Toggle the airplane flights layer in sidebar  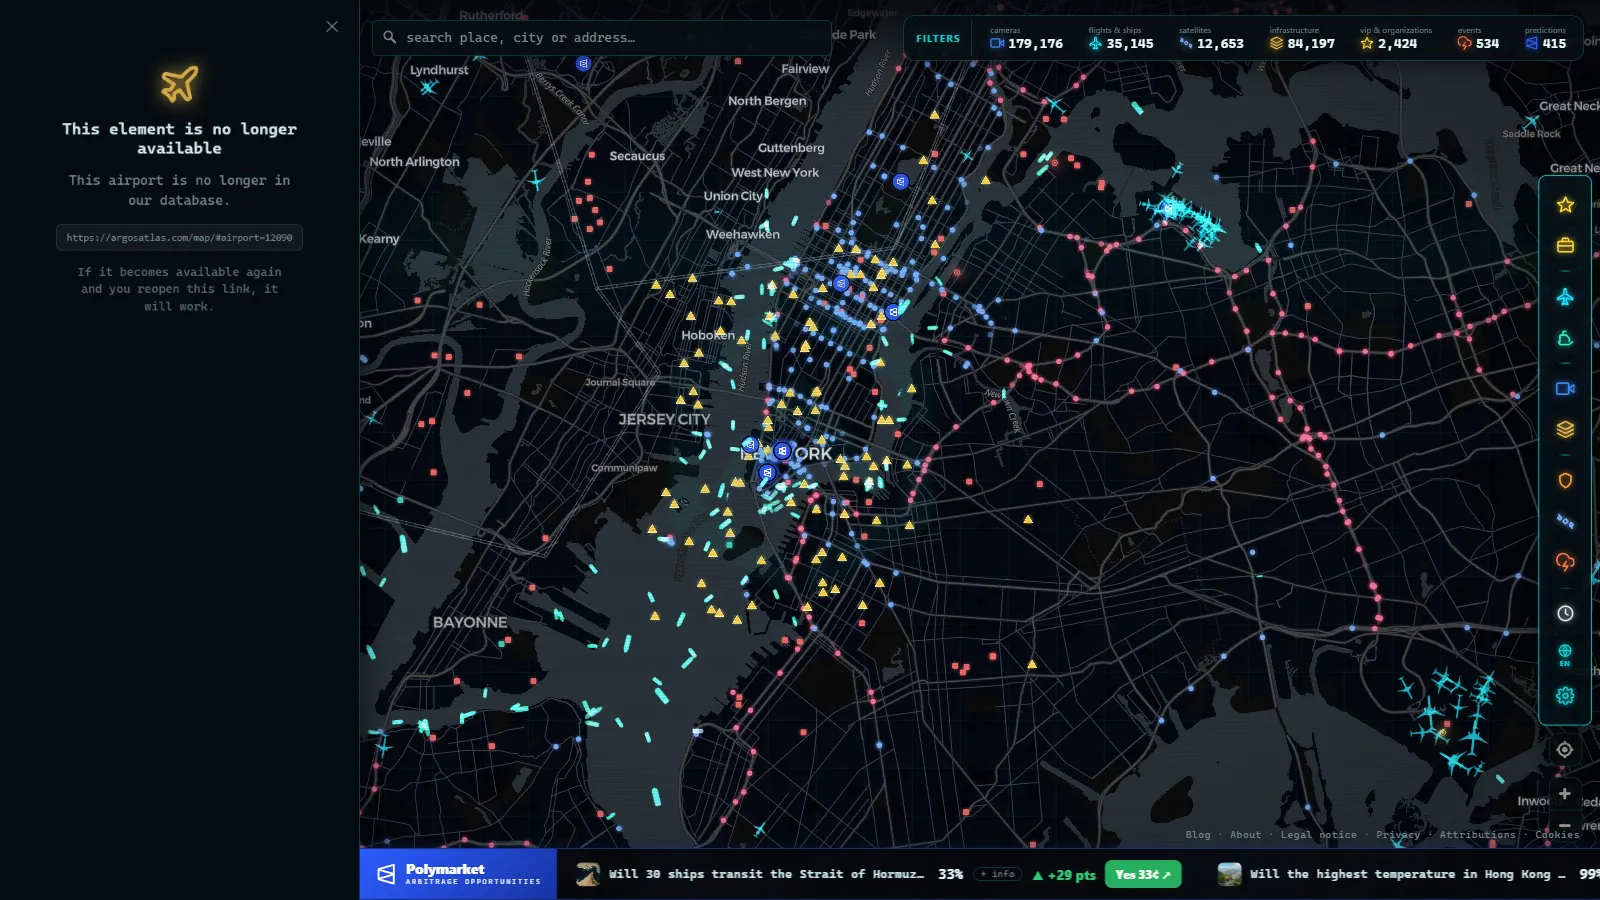pyautogui.click(x=1565, y=297)
